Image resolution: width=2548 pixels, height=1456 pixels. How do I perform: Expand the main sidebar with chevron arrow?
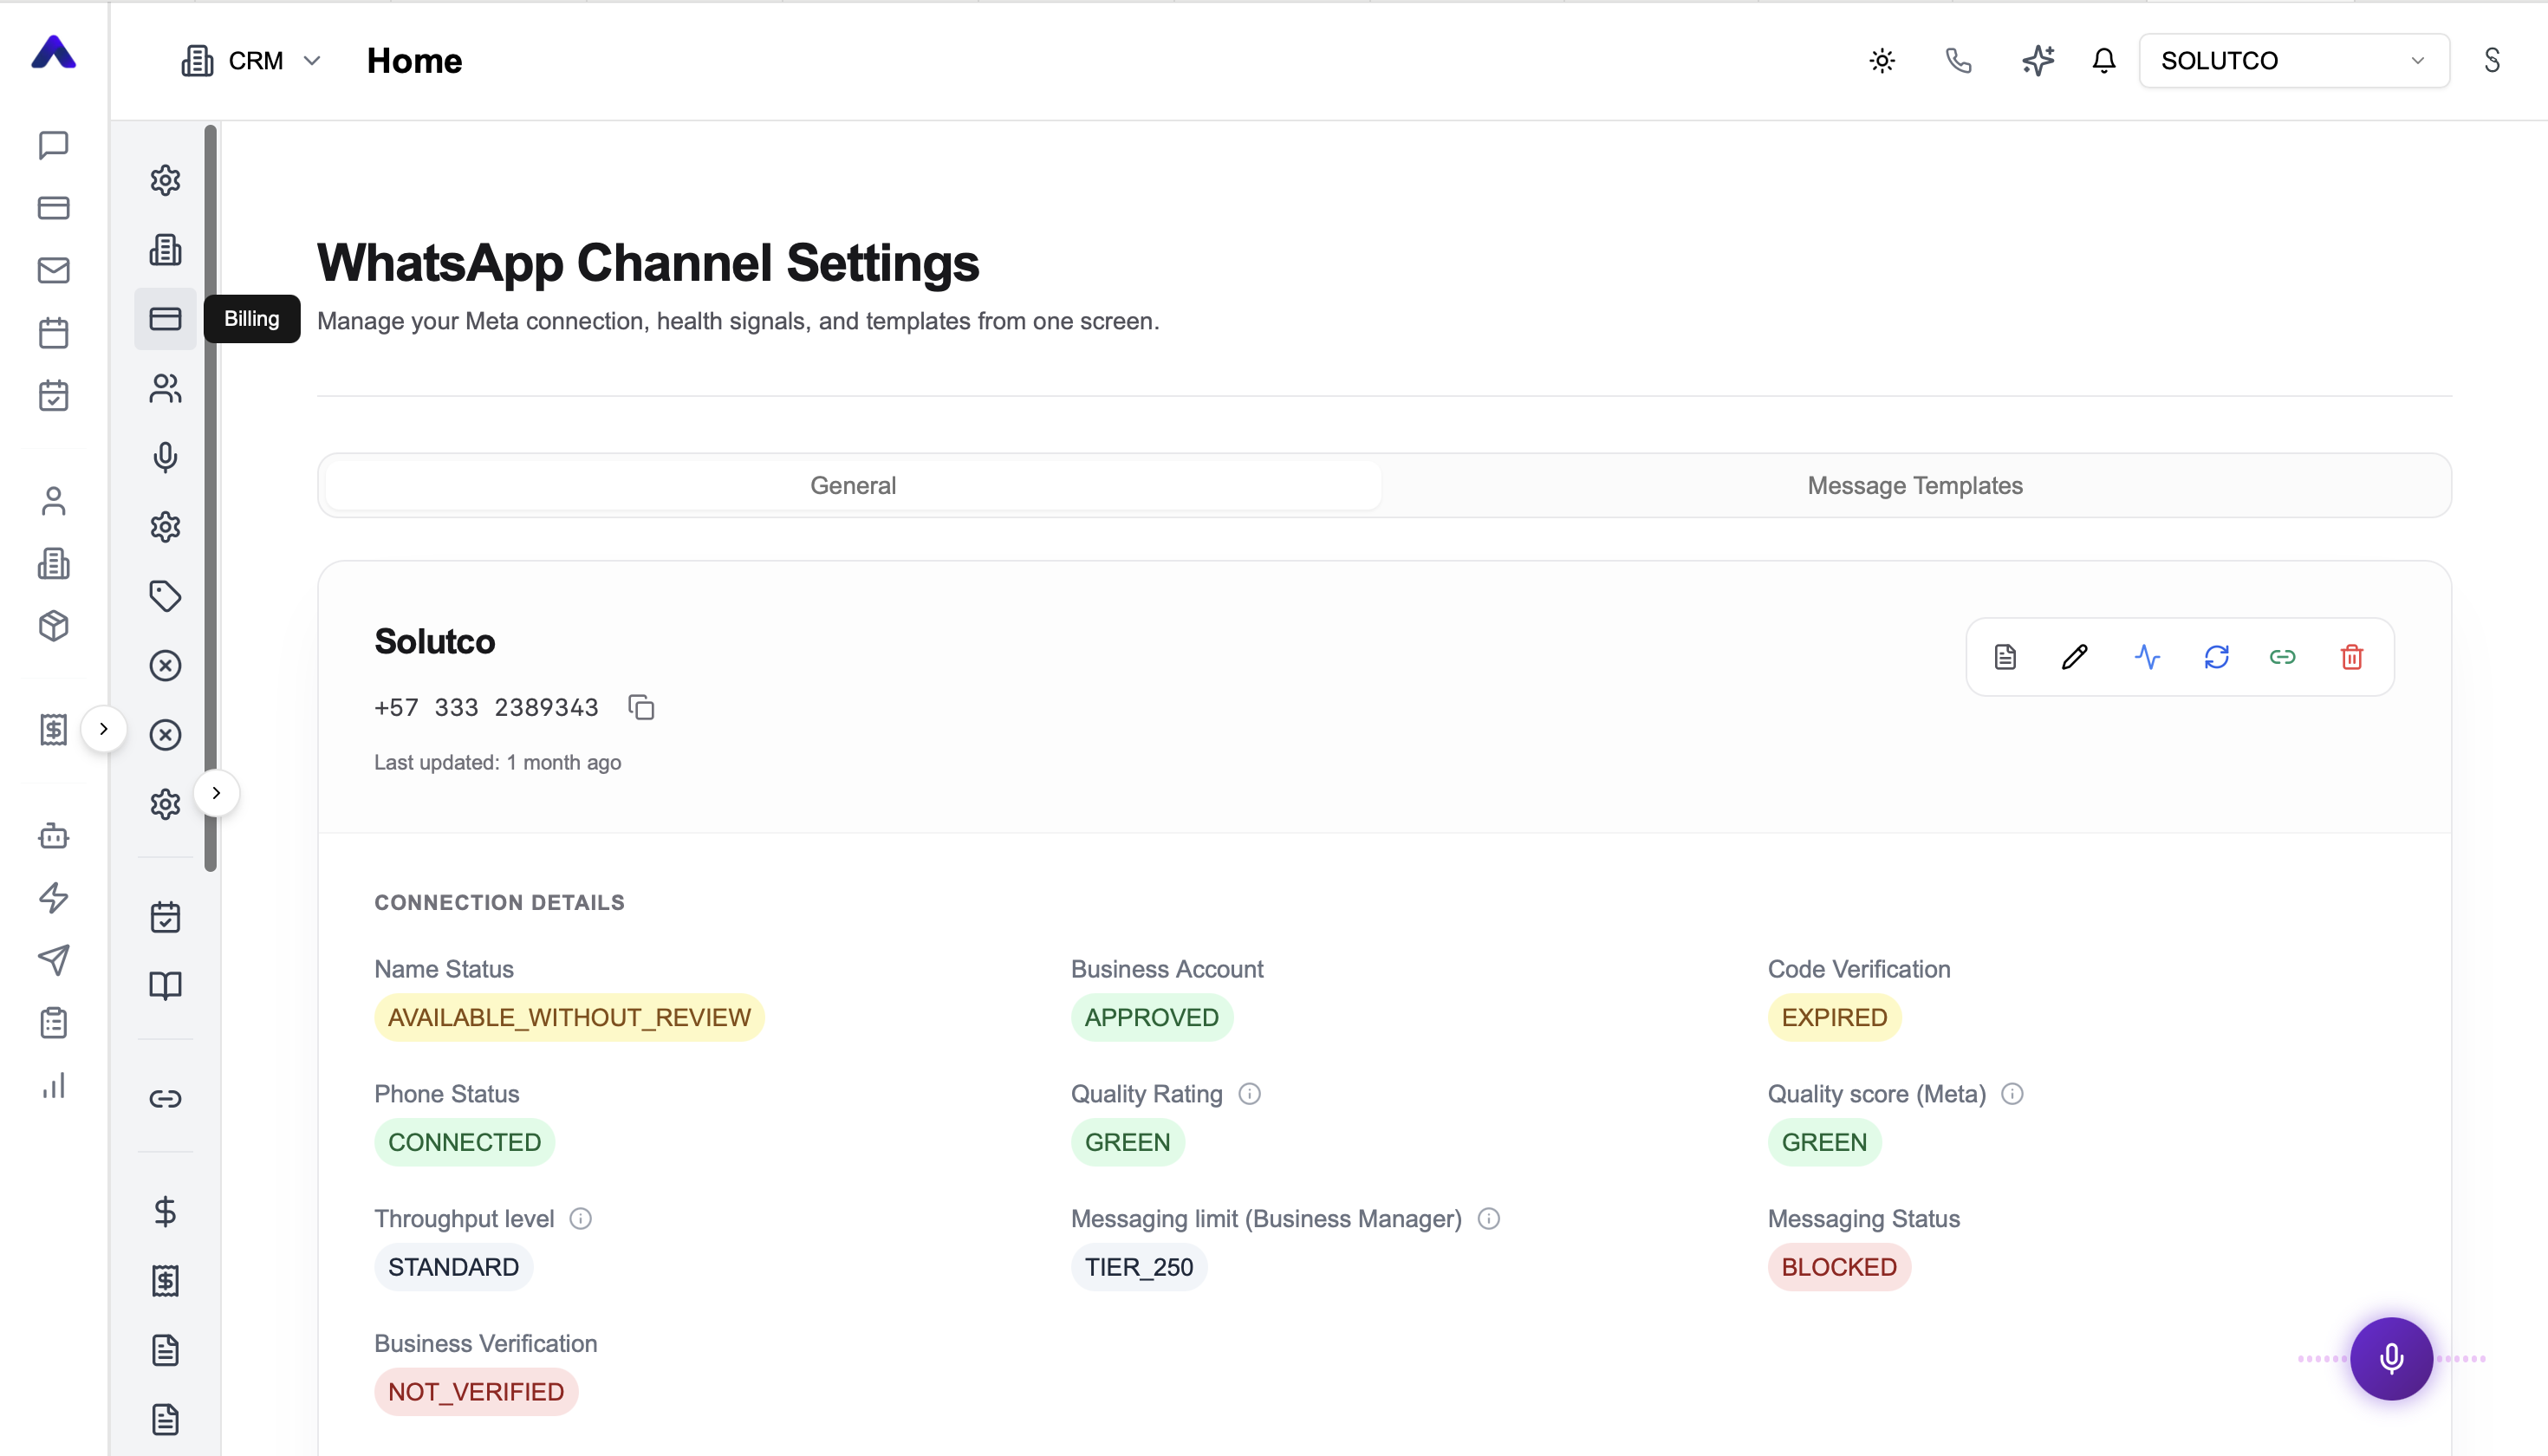pos(103,729)
